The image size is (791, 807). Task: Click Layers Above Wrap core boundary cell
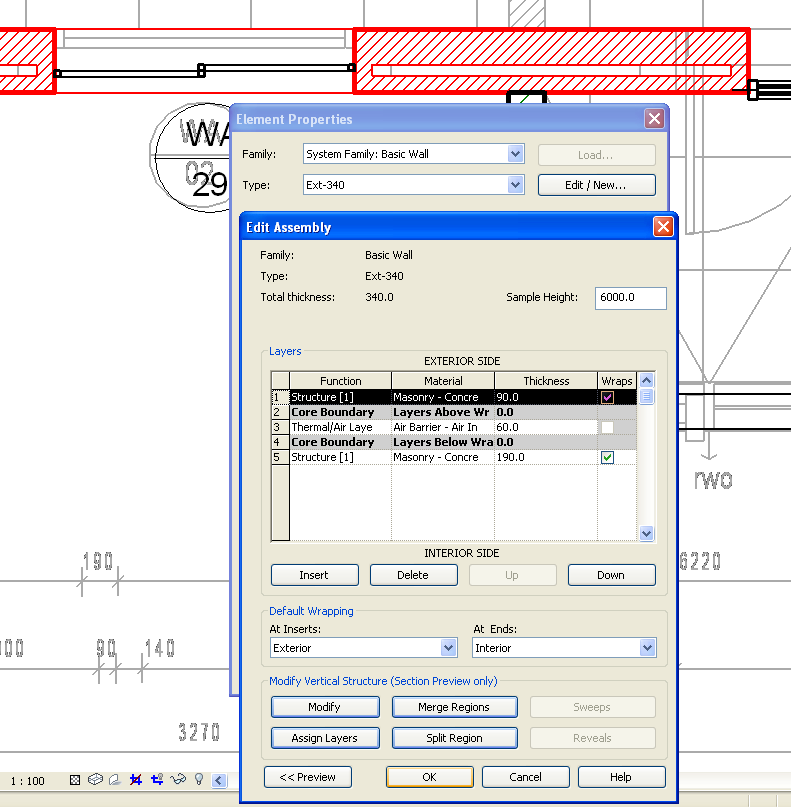pyautogui.click(x=443, y=412)
